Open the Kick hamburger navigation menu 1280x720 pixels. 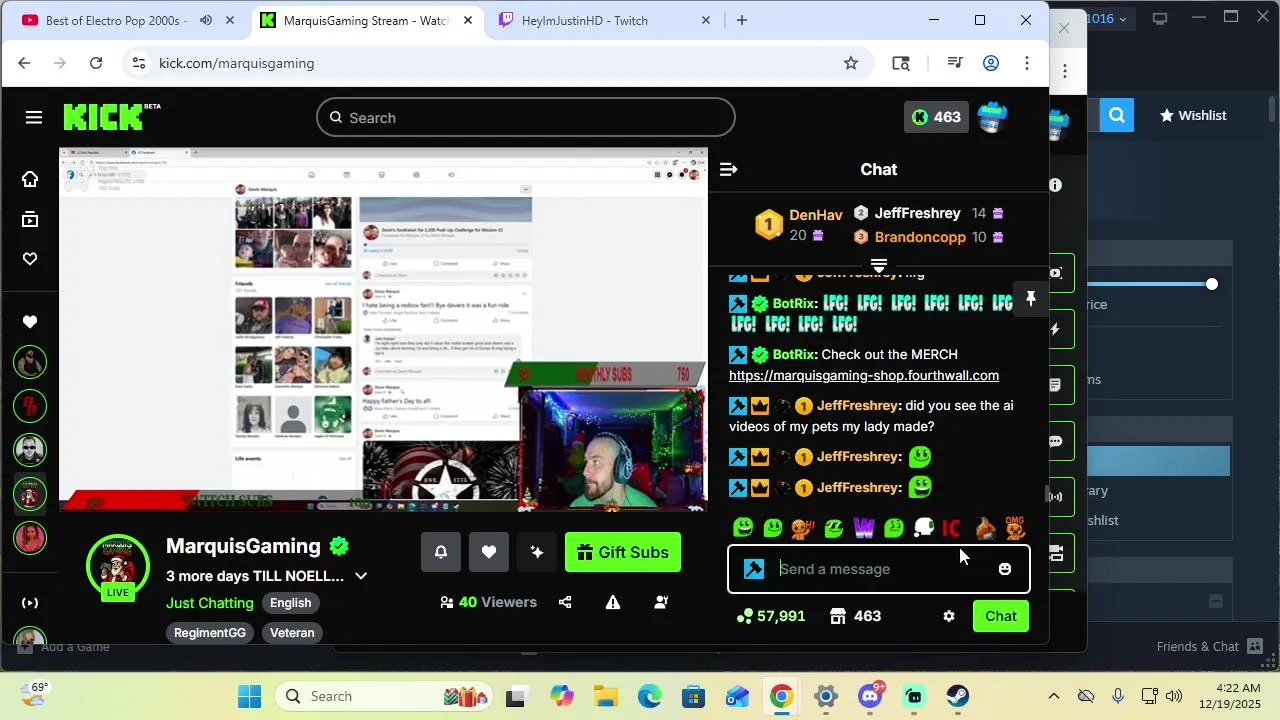click(34, 118)
